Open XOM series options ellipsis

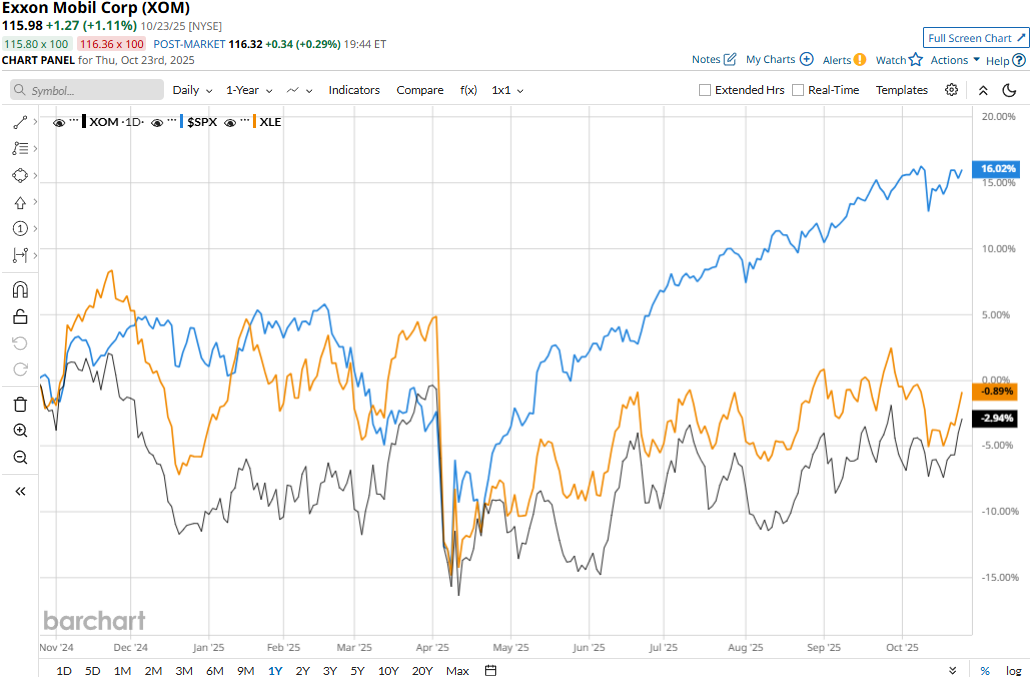[x=74, y=120]
